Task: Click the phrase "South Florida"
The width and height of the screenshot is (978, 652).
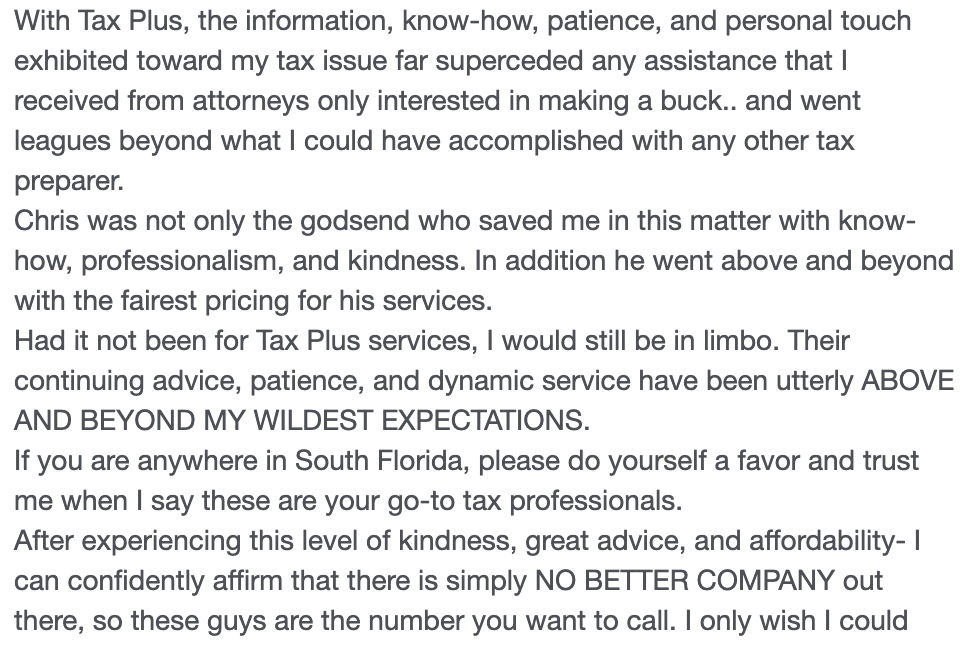Action: click(x=379, y=460)
